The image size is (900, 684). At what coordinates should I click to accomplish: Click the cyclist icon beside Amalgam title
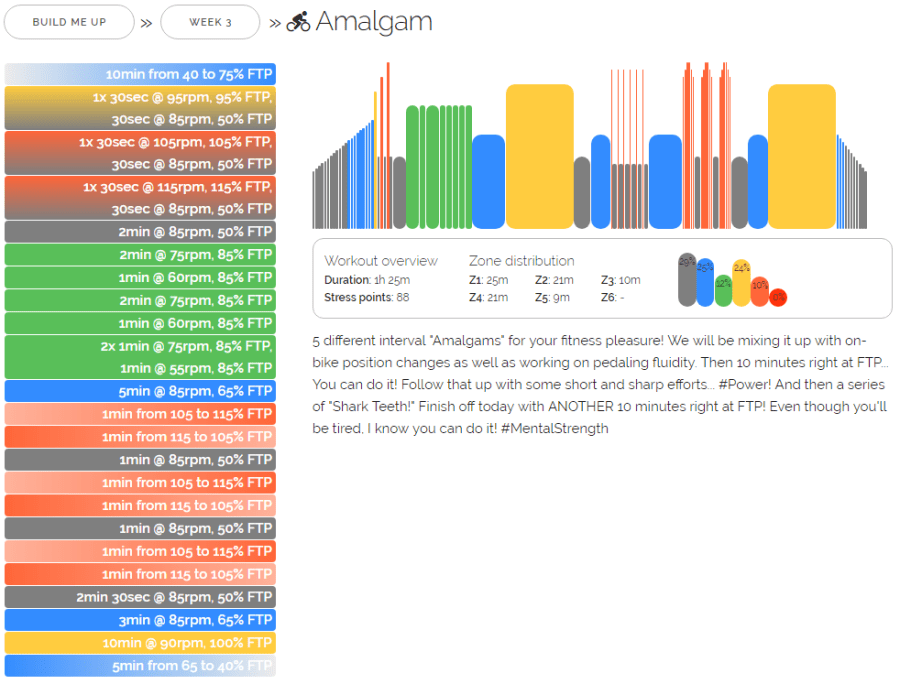click(x=298, y=22)
